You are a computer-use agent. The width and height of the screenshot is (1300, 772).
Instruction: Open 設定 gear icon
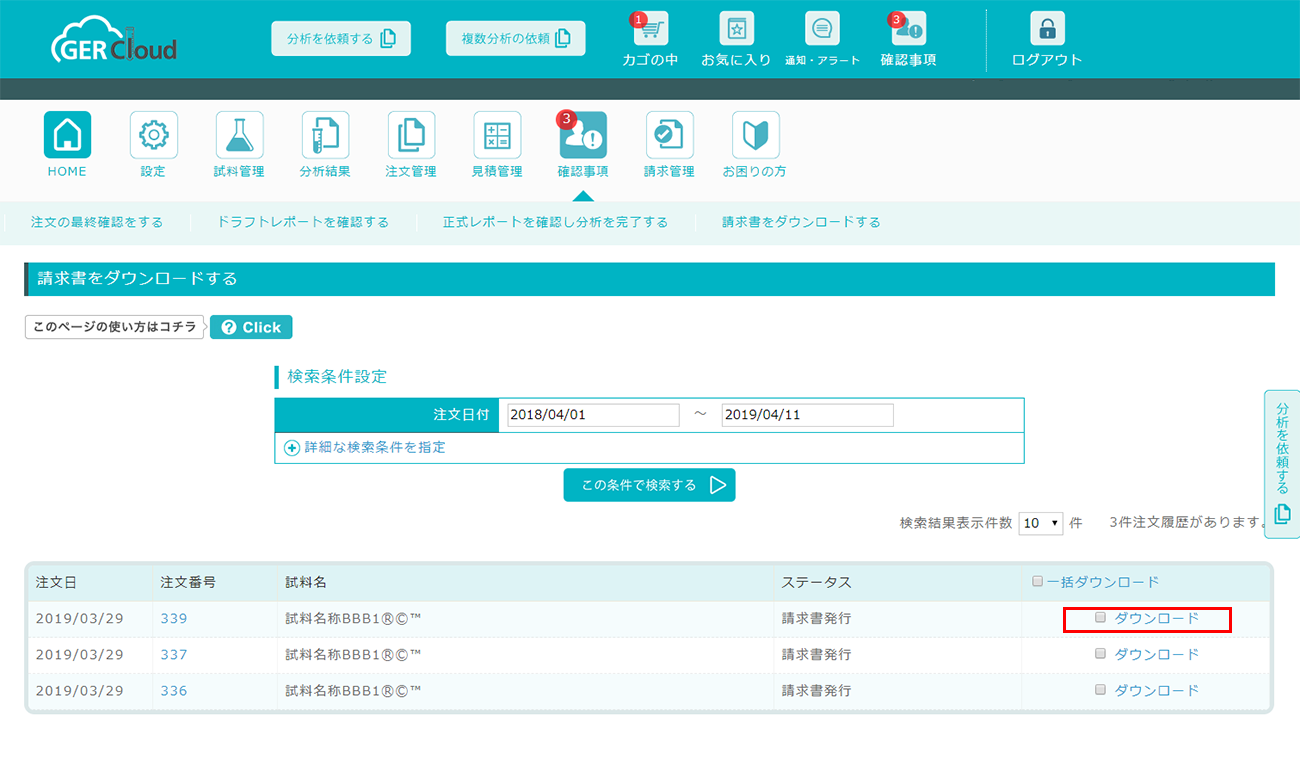pyautogui.click(x=153, y=135)
